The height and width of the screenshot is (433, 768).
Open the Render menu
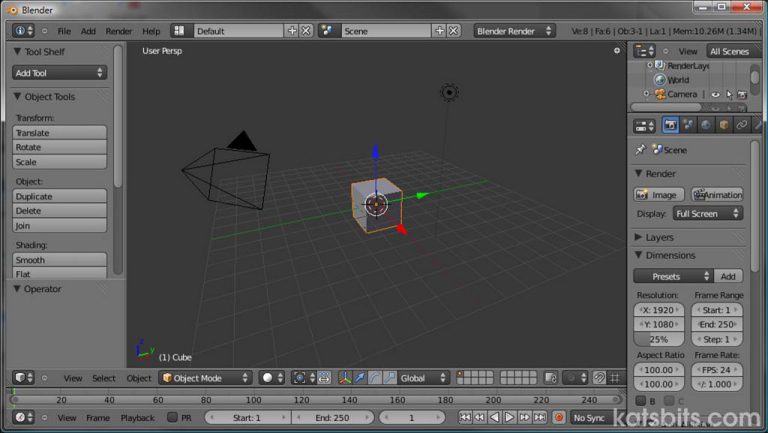click(118, 31)
